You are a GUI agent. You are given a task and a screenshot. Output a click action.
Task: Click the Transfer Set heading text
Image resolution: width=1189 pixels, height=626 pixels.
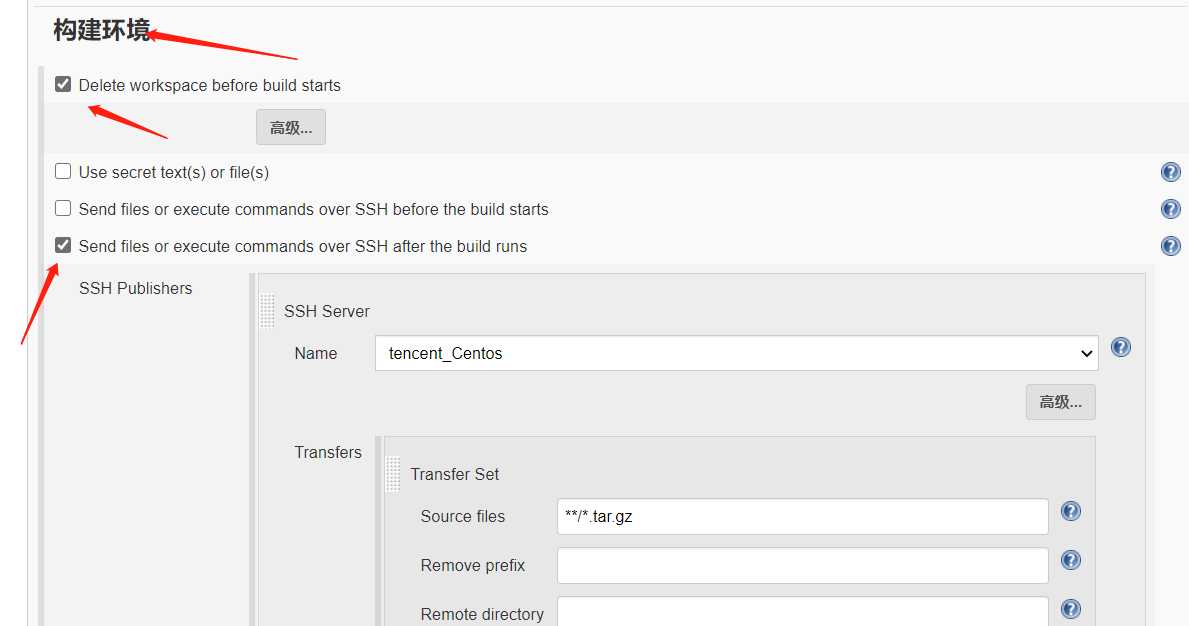coord(455,474)
